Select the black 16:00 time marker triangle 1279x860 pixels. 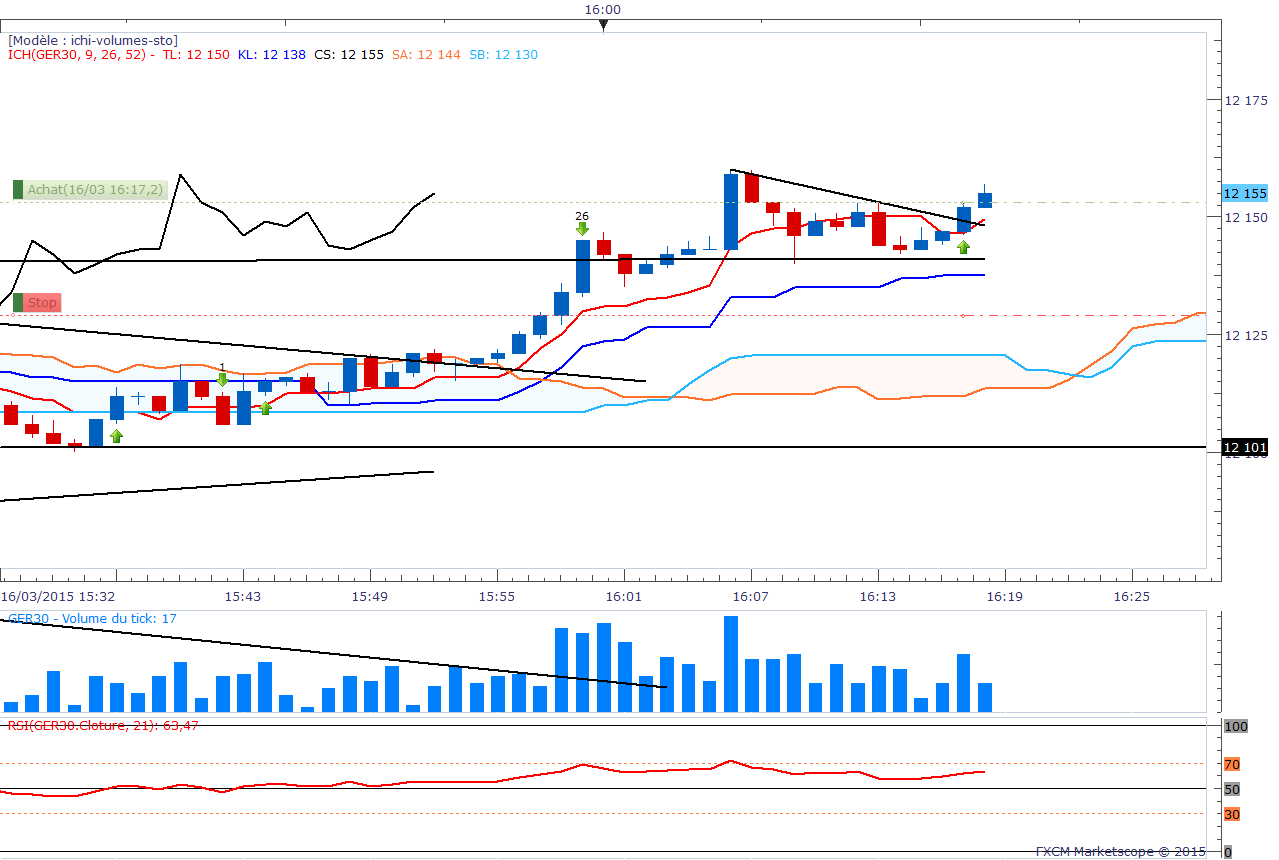603,27
